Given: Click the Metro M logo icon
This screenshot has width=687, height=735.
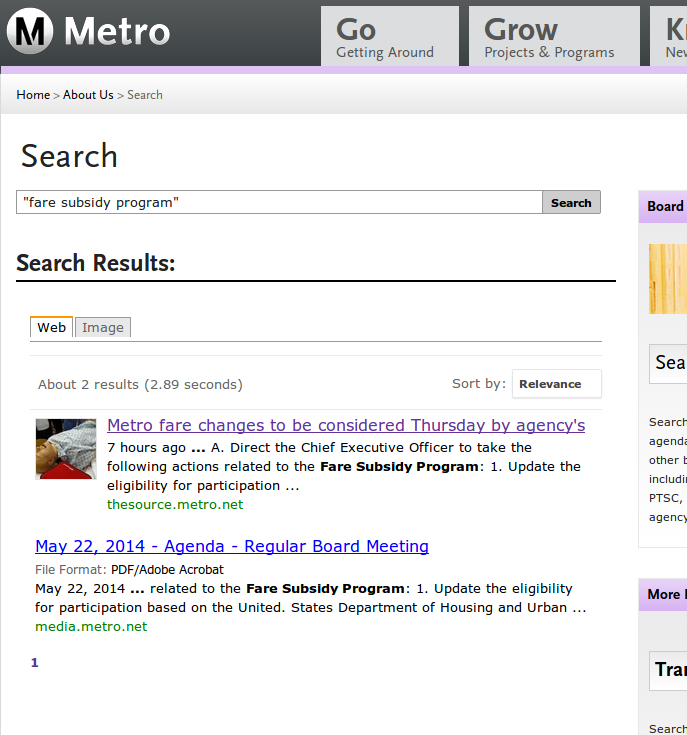Looking at the screenshot, I should [x=30, y=31].
